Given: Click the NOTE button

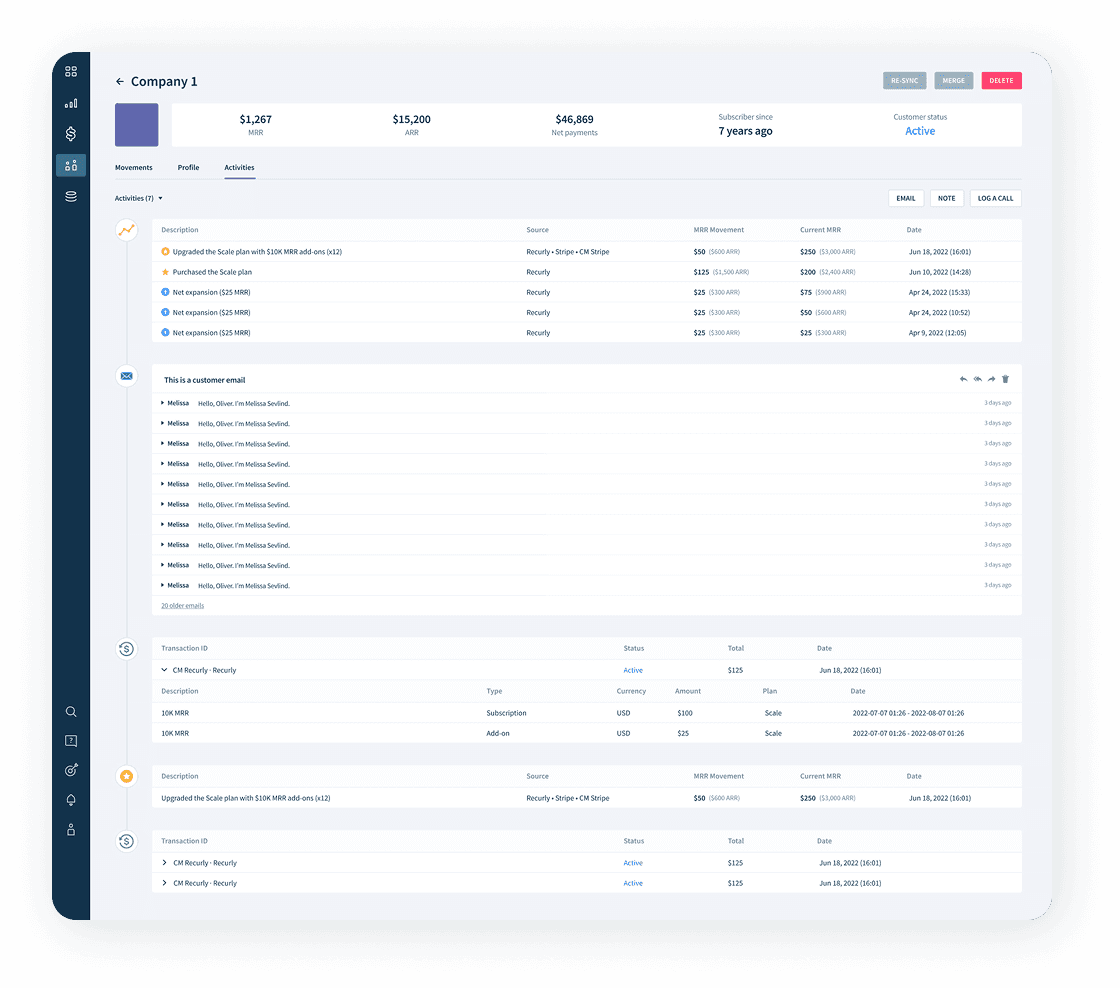Looking at the screenshot, I should (x=946, y=199).
